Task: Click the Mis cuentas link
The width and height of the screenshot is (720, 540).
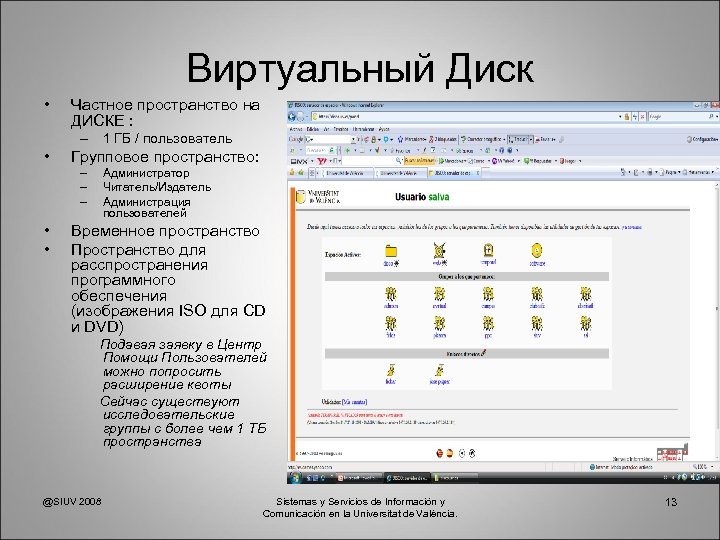Action: point(355,402)
